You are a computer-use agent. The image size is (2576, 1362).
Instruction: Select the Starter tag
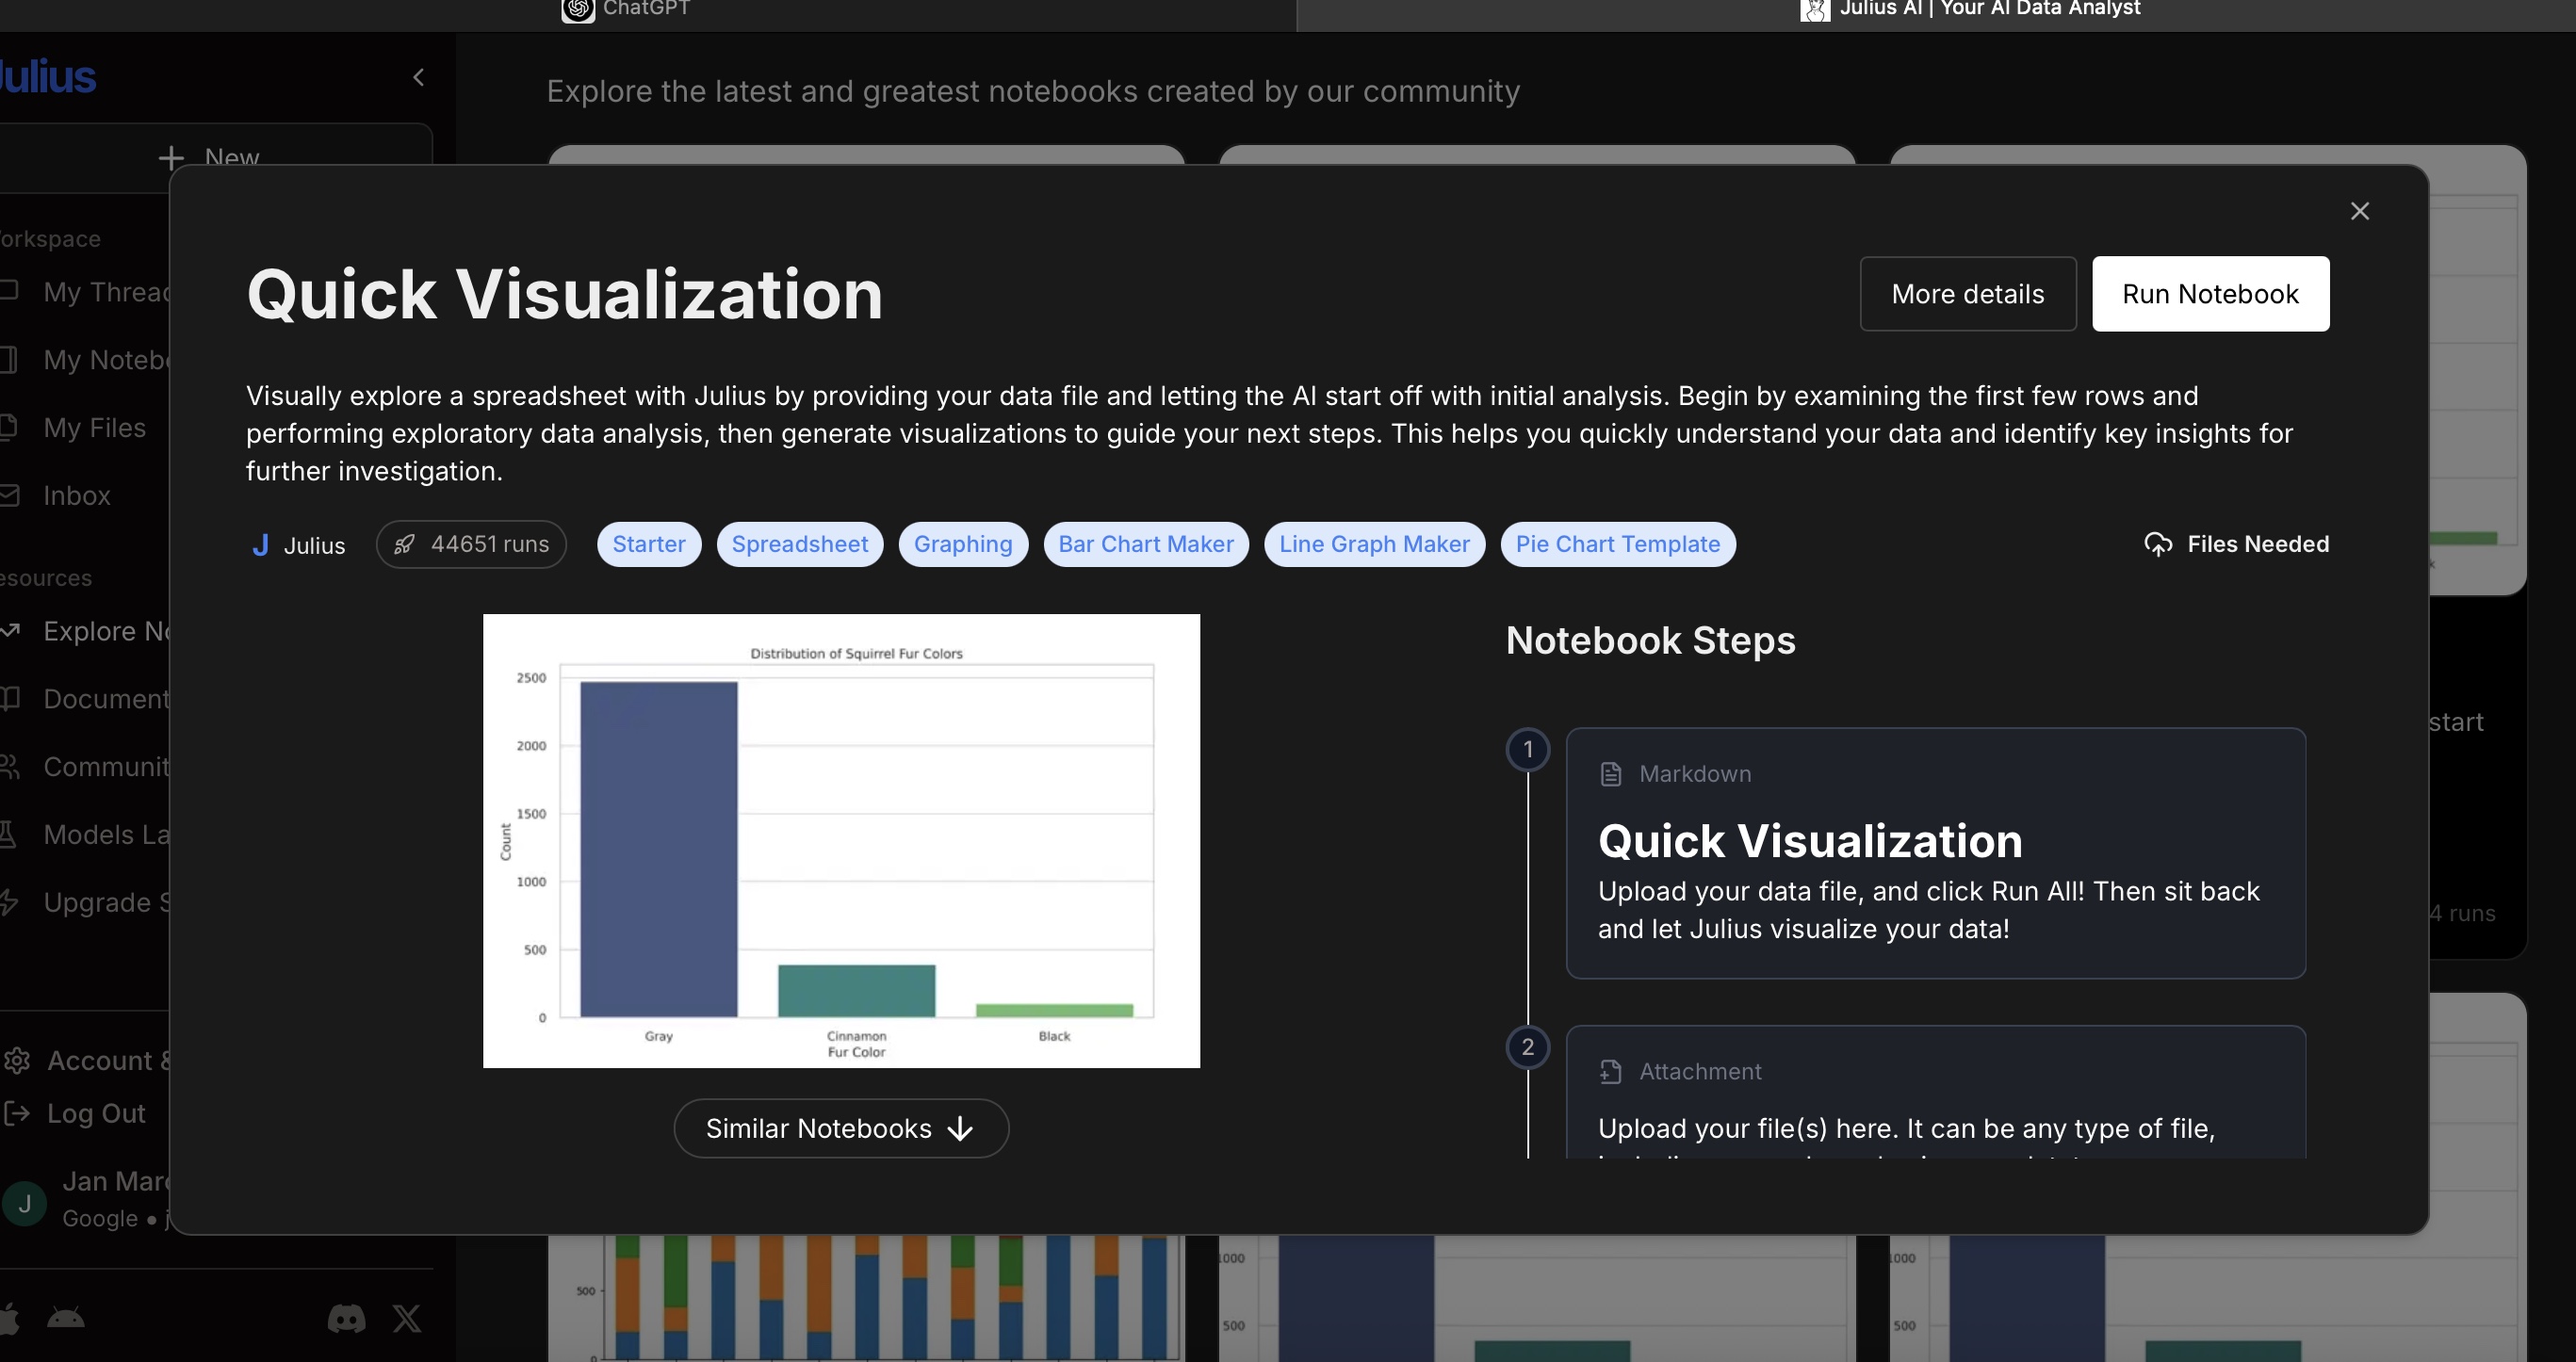[x=649, y=544]
